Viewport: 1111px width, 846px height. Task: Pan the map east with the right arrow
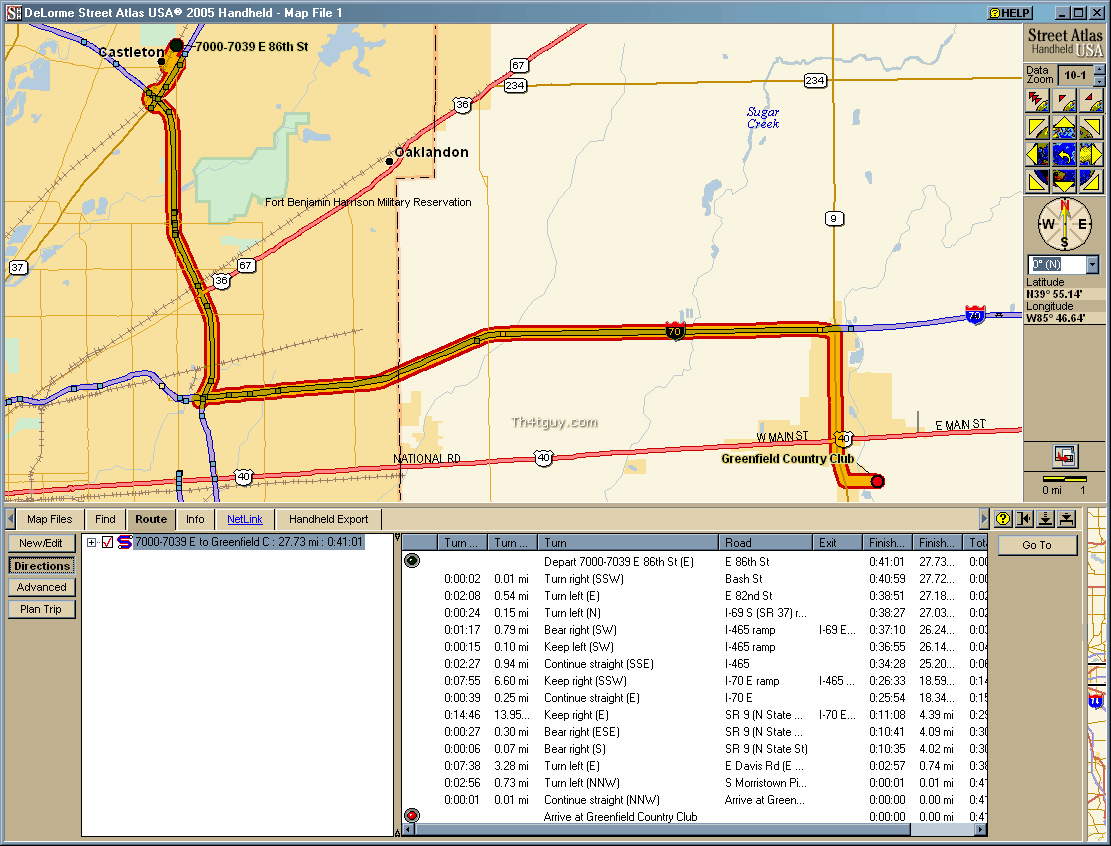click(x=1091, y=154)
